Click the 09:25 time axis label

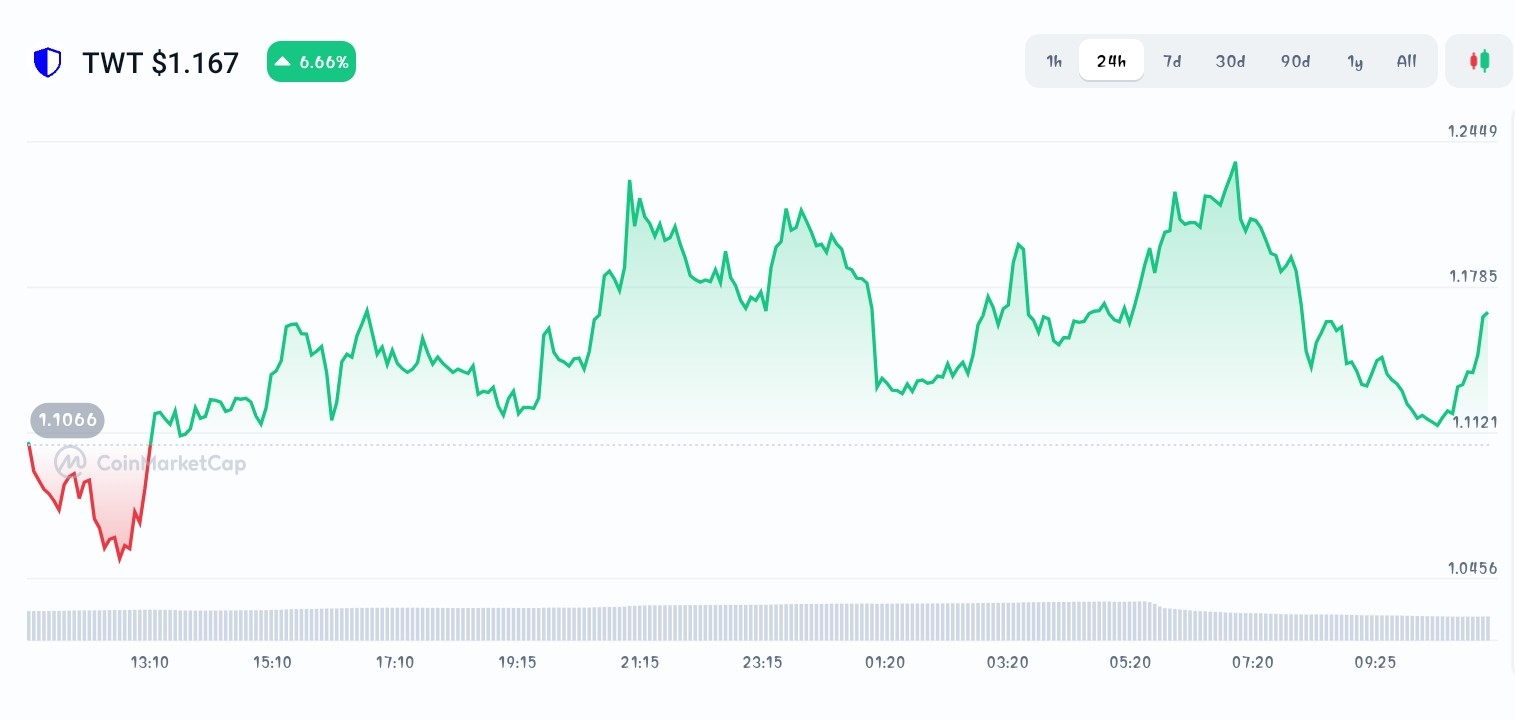pyautogui.click(x=1375, y=662)
